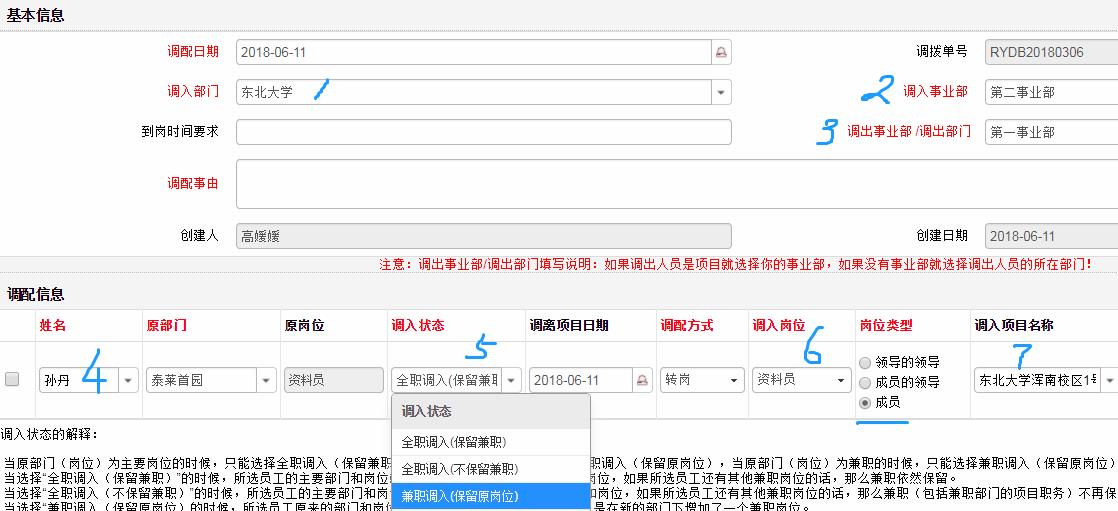Expand the 调入部门 dropdown arrow
This screenshot has width=1118, height=511.
point(721,92)
